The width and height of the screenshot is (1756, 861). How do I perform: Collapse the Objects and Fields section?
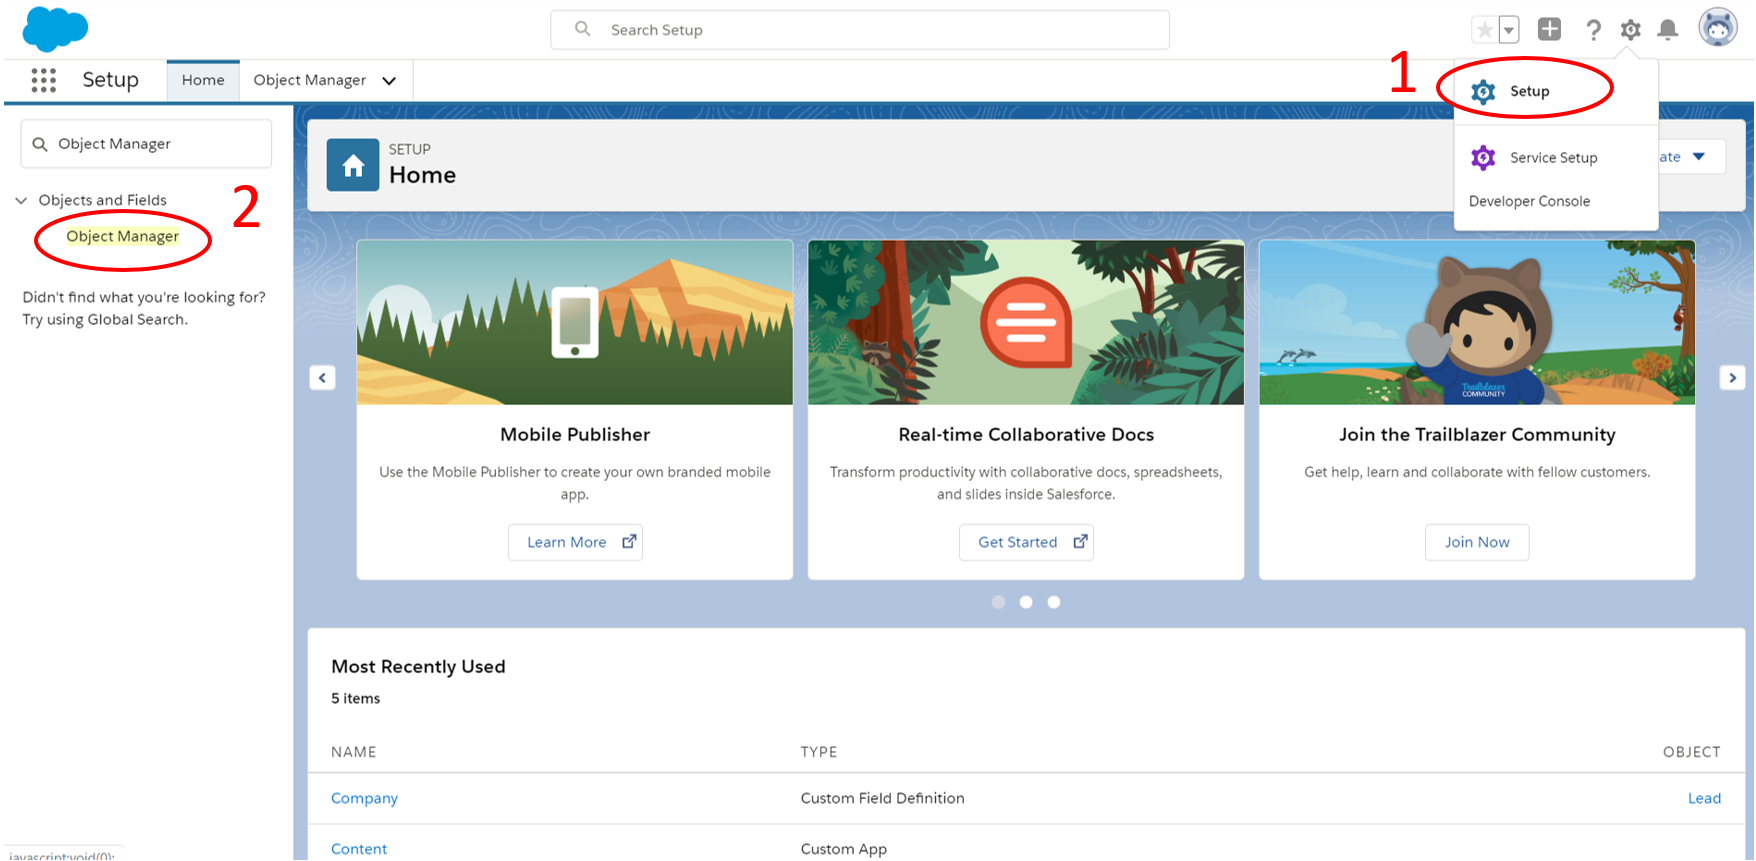pos(21,201)
